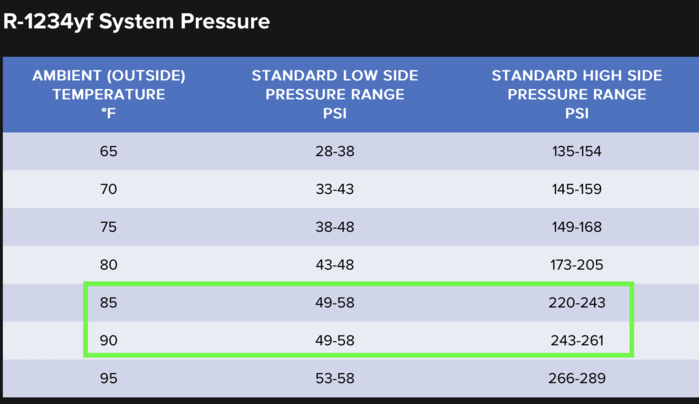Click the 135-154 high side value
The width and height of the screenshot is (699, 404).
pyautogui.click(x=577, y=151)
